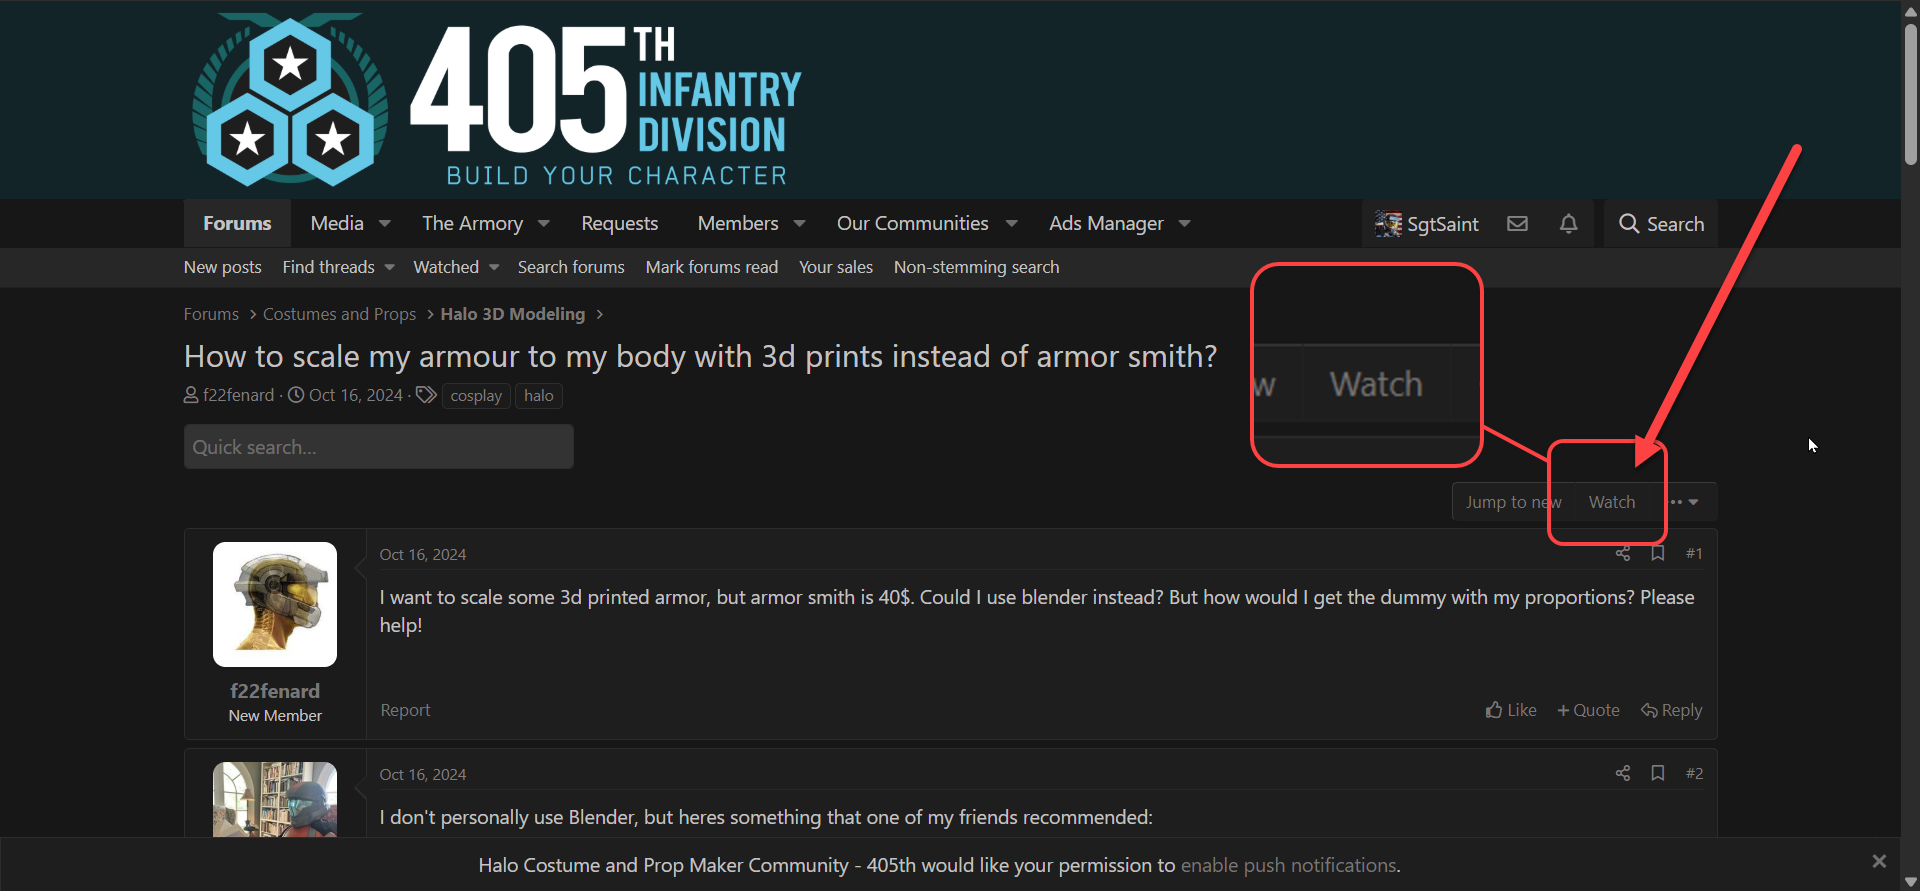
Task: Expand the Find threads submenu
Action: point(390,267)
